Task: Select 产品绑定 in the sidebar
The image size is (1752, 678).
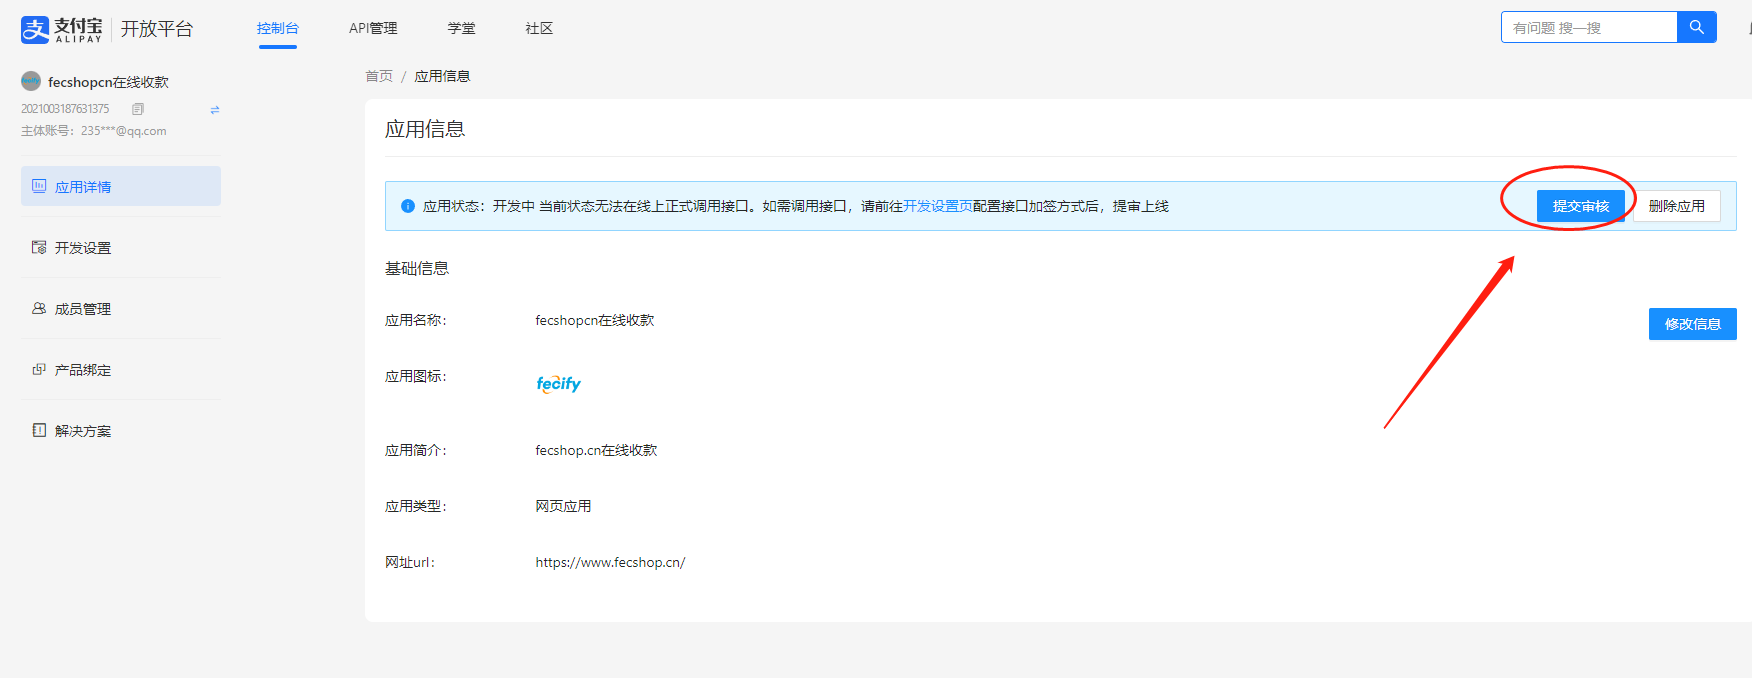Action: click(121, 369)
